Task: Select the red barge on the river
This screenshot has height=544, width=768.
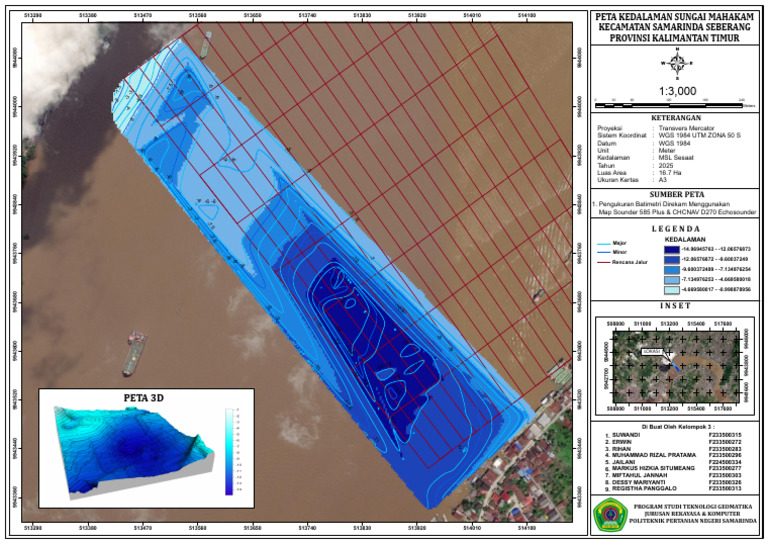Action: point(134,353)
